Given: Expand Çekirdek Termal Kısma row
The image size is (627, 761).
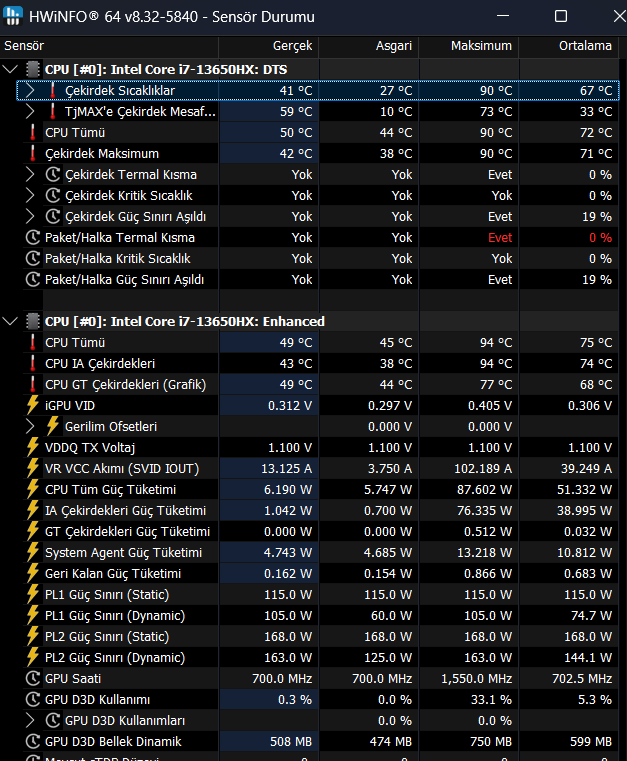Looking at the screenshot, I should click(30, 174).
